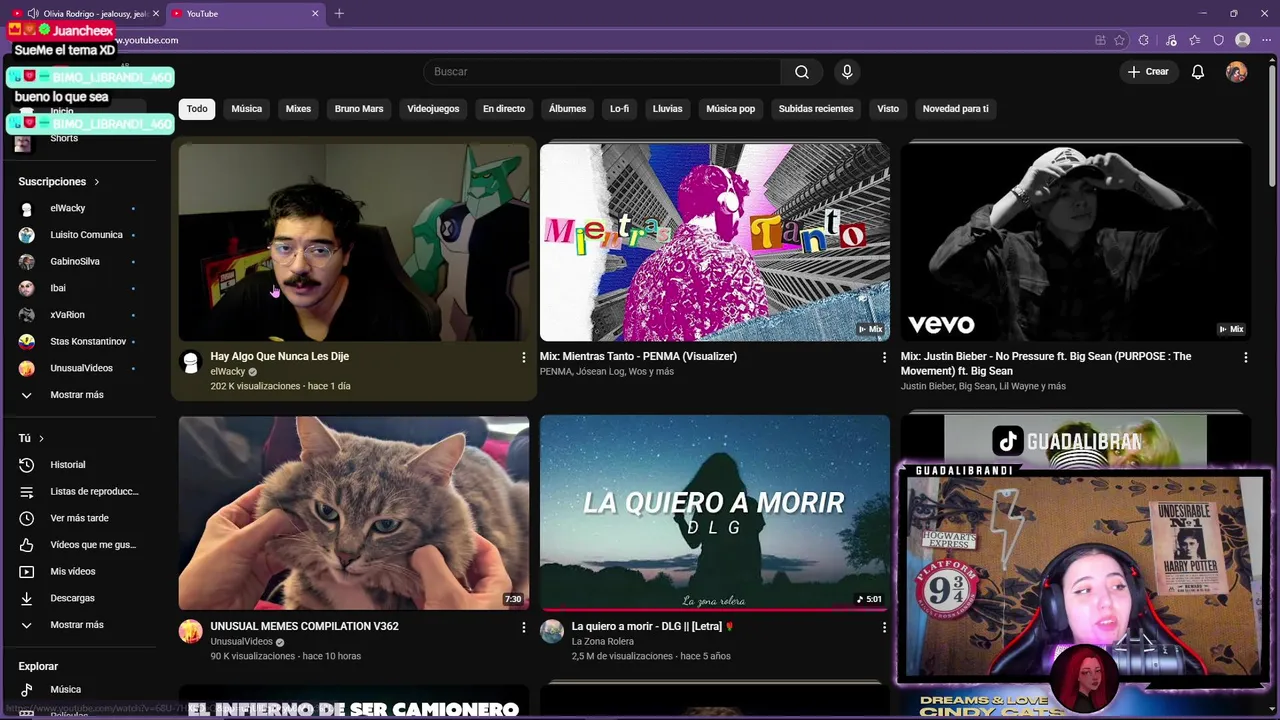Play the La Quiero A Morir thumbnail

715,513
